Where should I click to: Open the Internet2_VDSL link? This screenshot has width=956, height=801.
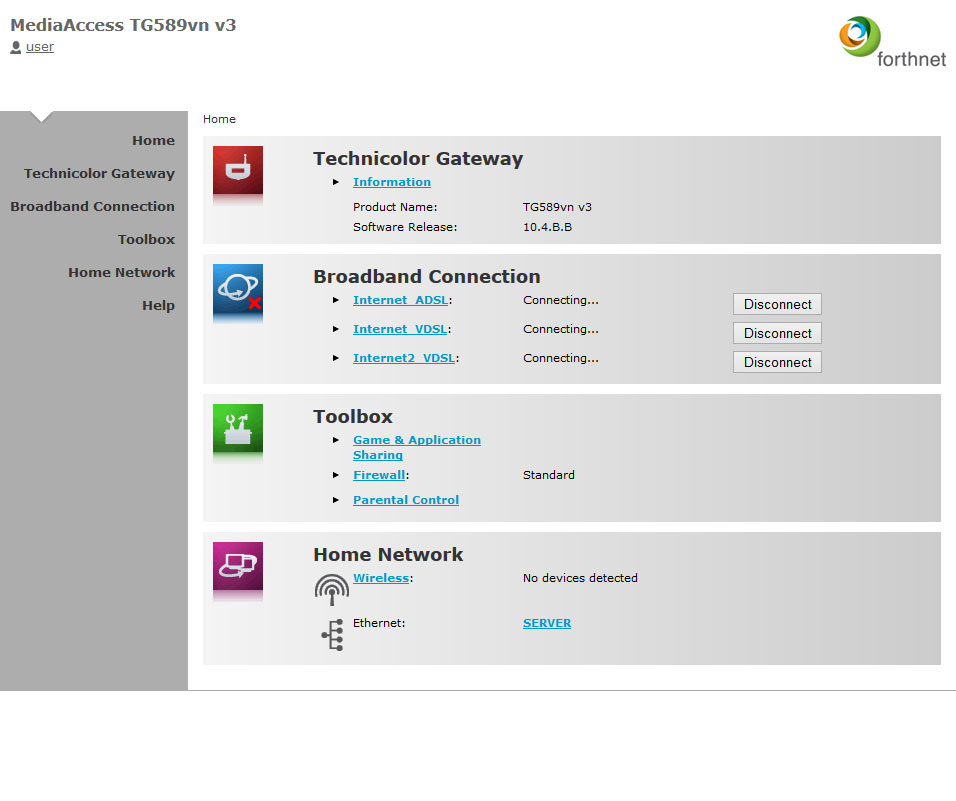coord(404,358)
